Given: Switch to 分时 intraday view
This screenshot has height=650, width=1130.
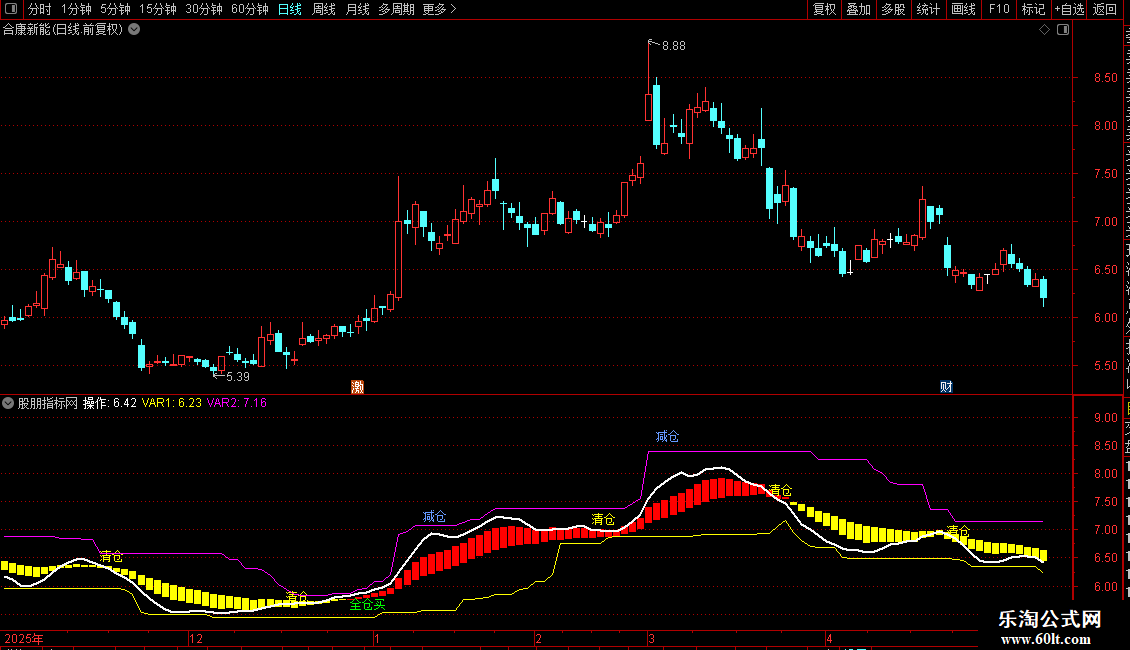Looking at the screenshot, I should [x=40, y=9].
